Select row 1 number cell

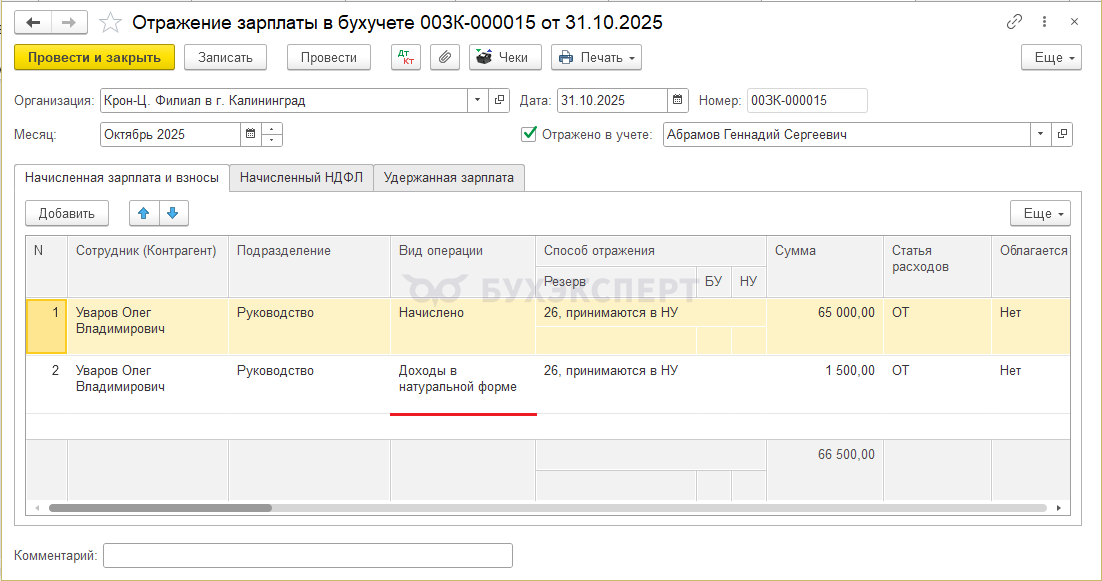pos(46,326)
